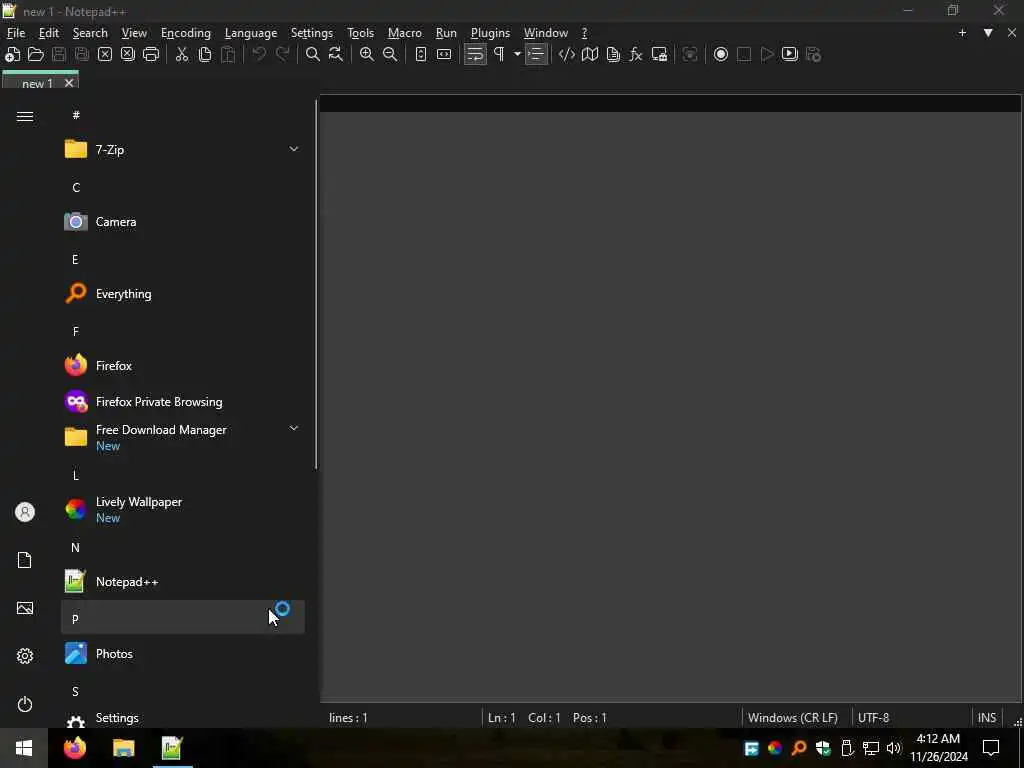Click the UTF-8 encoding status field
Image resolution: width=1024 pixels, height=768 pixels.
pyautogui.click(x=910, y=718)
